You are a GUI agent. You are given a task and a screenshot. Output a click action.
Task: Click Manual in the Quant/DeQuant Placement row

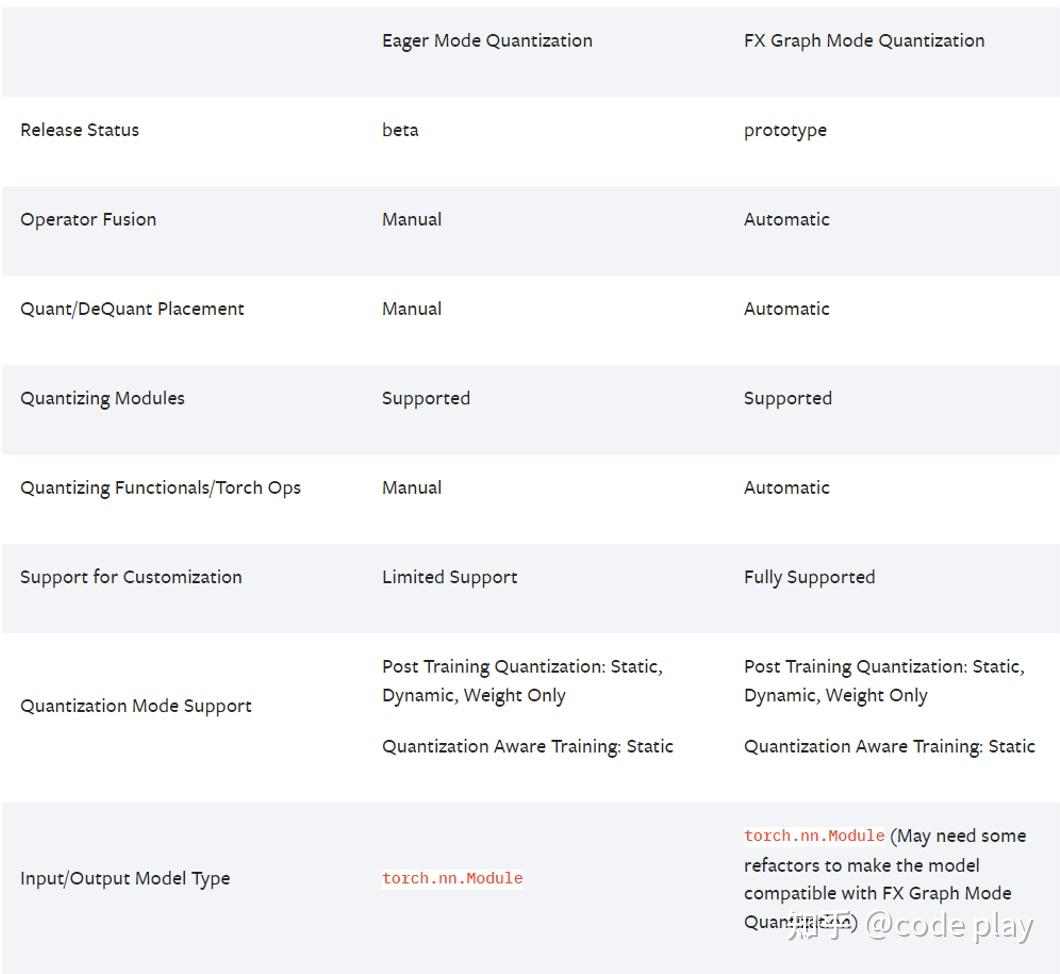coord(411,309)
